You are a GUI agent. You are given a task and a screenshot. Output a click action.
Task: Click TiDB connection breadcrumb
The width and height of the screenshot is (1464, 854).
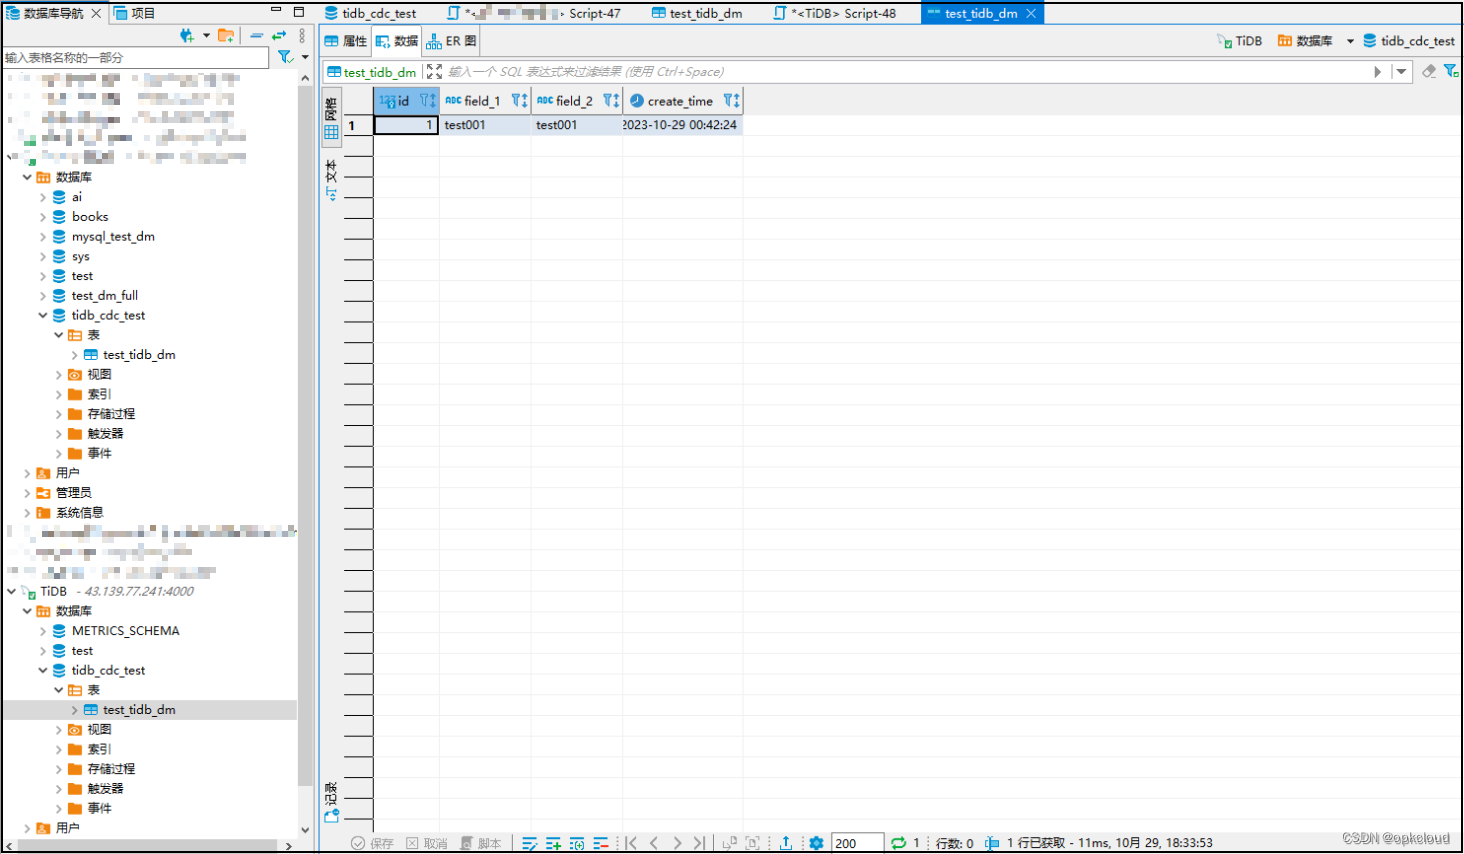[x=1240, y=41]
